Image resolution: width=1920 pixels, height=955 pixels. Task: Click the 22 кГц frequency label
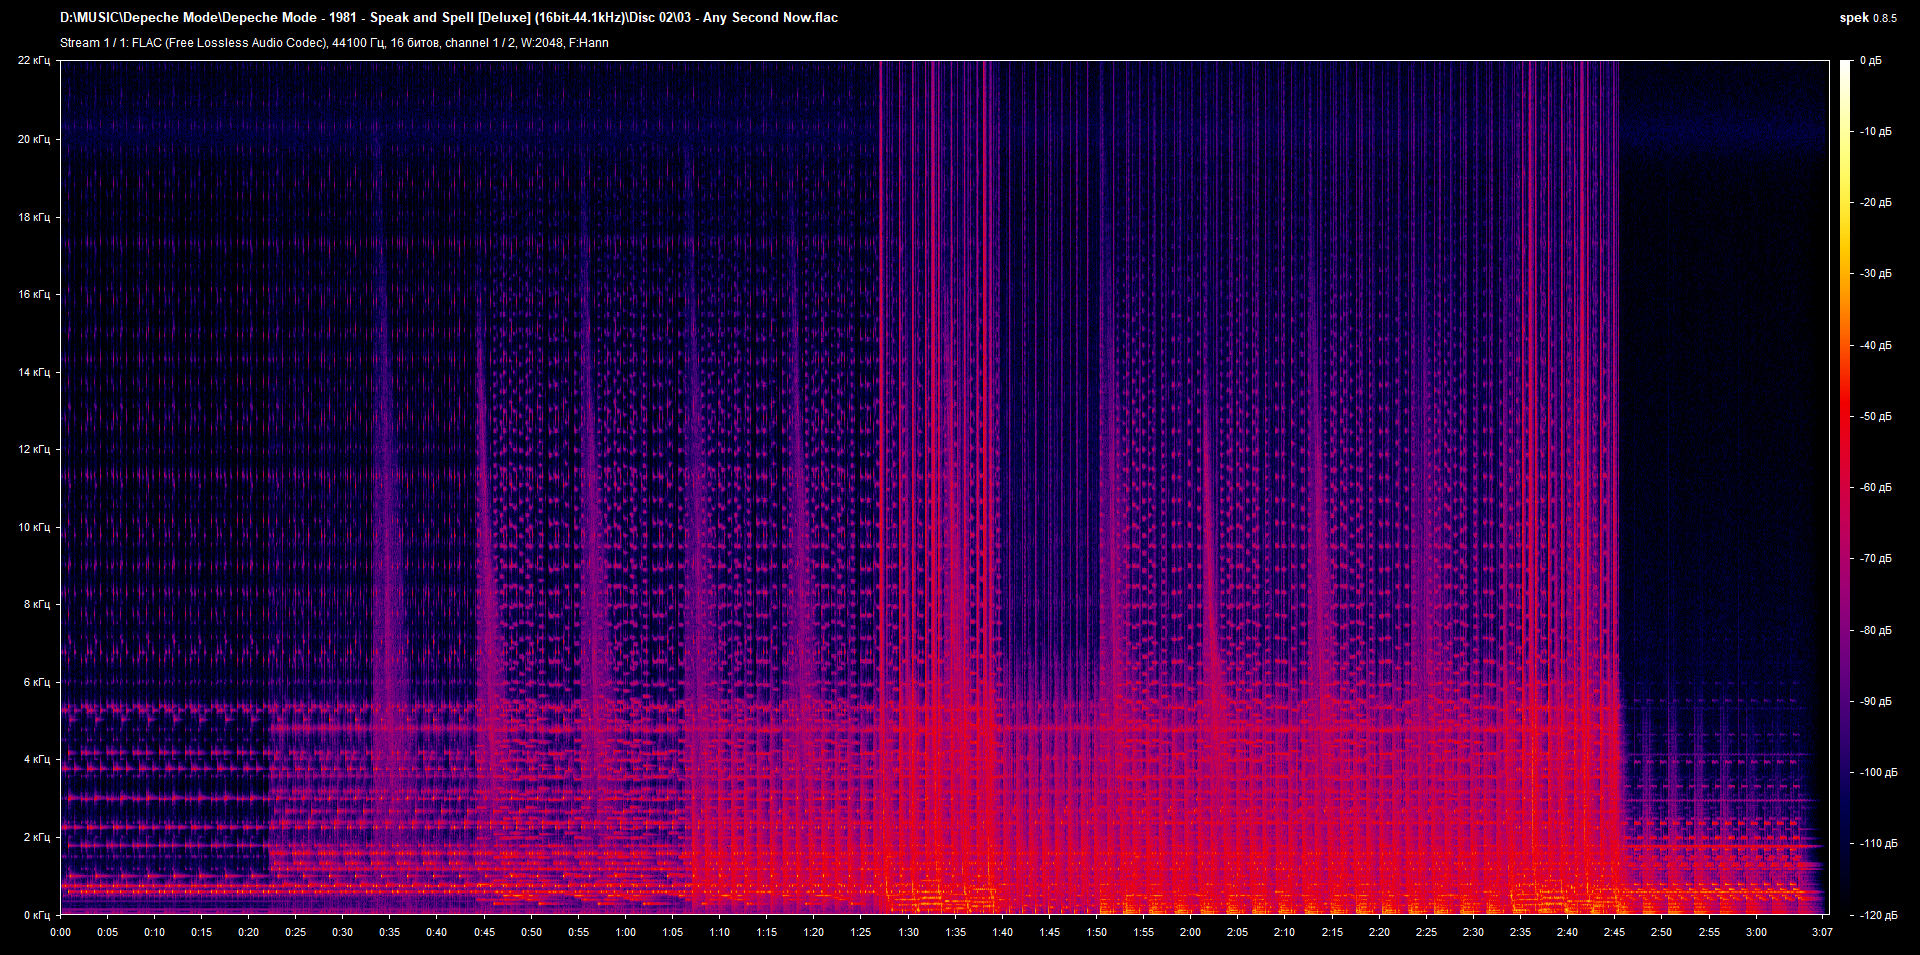point(34,61)
